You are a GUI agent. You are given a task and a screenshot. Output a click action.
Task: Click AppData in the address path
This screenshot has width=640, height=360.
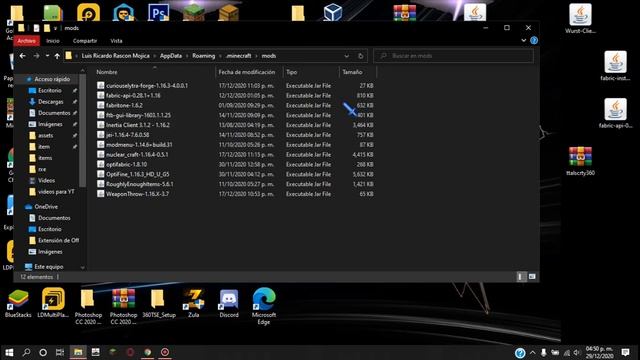coord(171,56)
